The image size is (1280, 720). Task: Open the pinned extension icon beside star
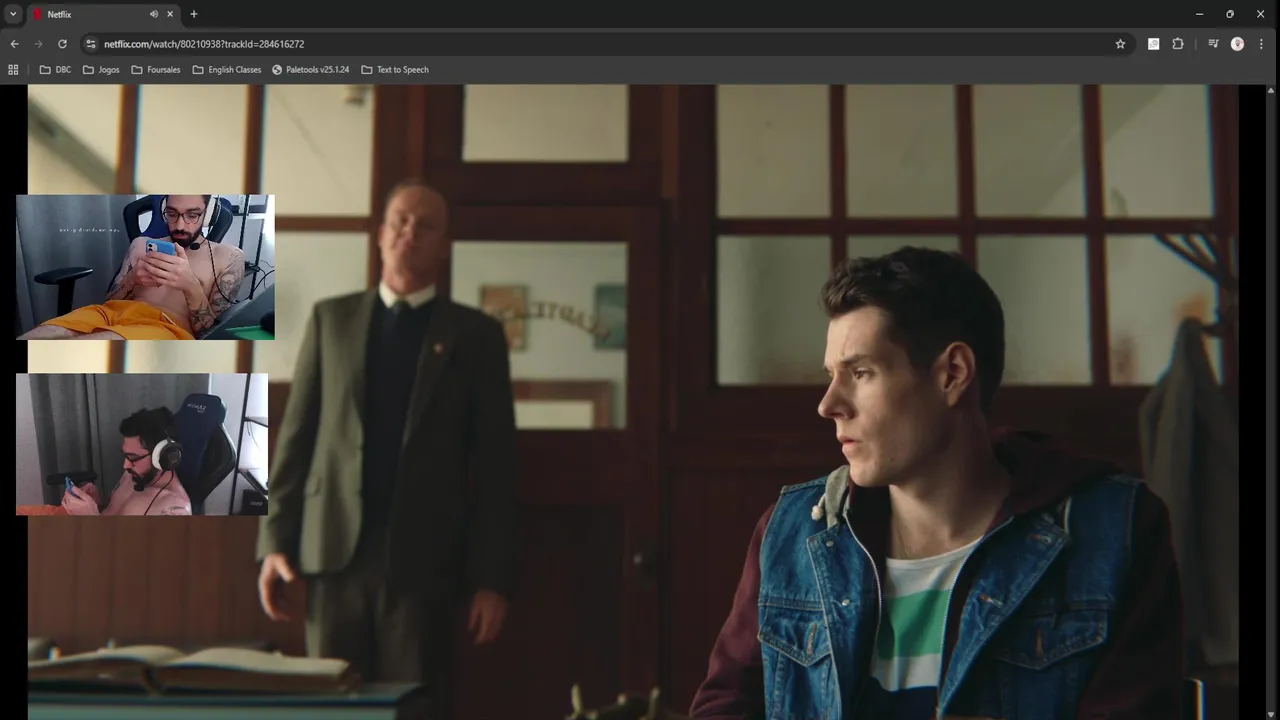click(x=1153, y=44)
